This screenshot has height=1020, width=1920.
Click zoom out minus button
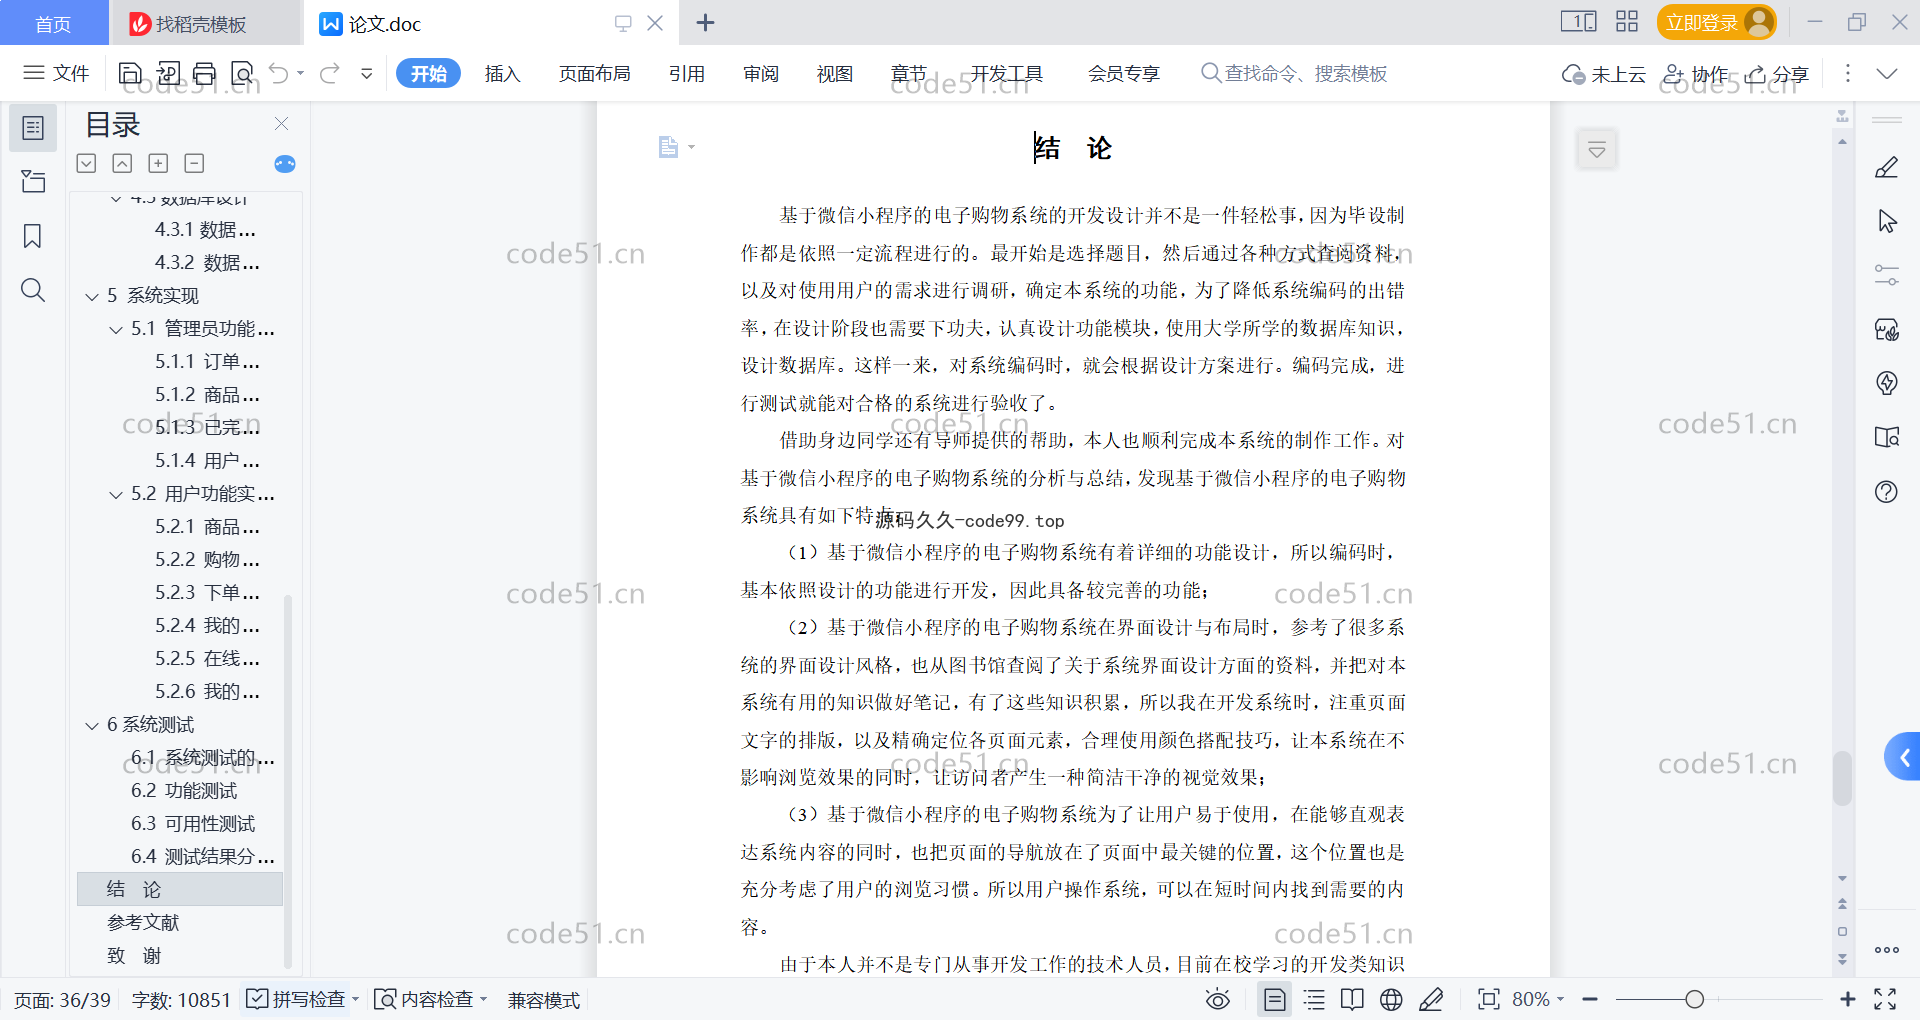coord(1590,999)
